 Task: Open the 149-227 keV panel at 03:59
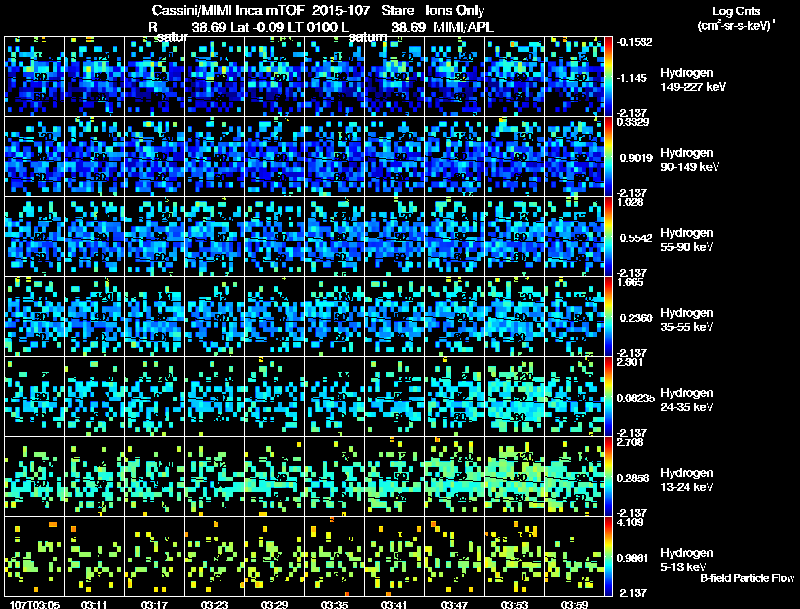574,77
